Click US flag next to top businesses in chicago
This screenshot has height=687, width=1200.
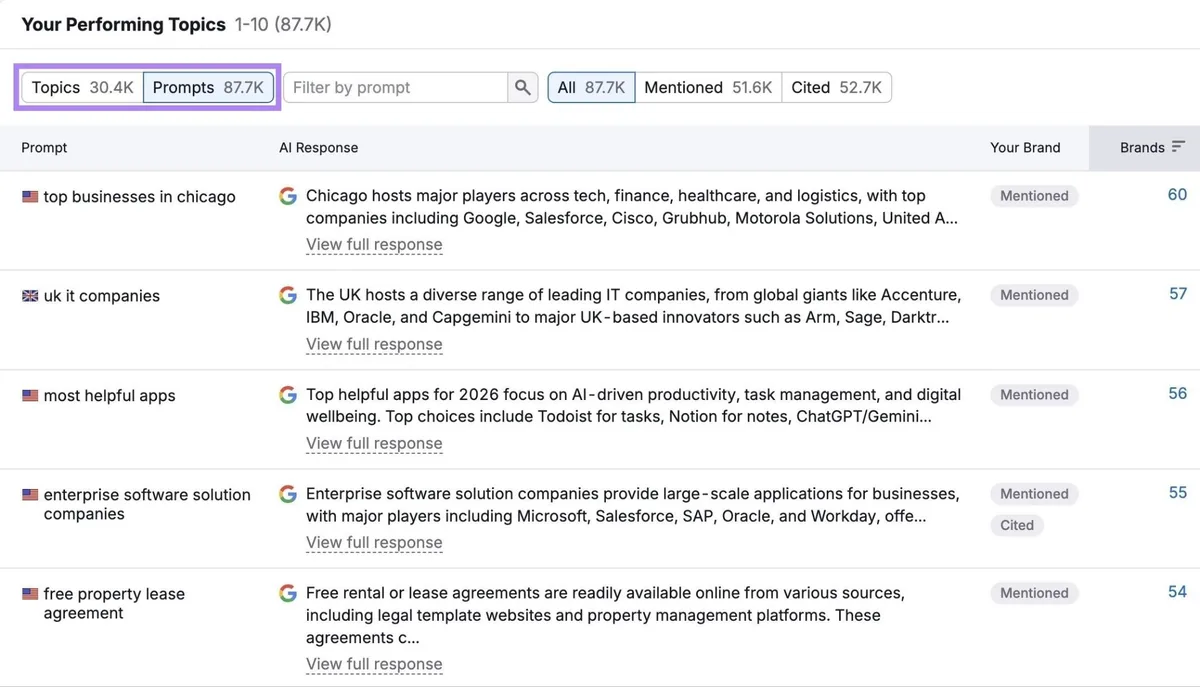[30, 197]
